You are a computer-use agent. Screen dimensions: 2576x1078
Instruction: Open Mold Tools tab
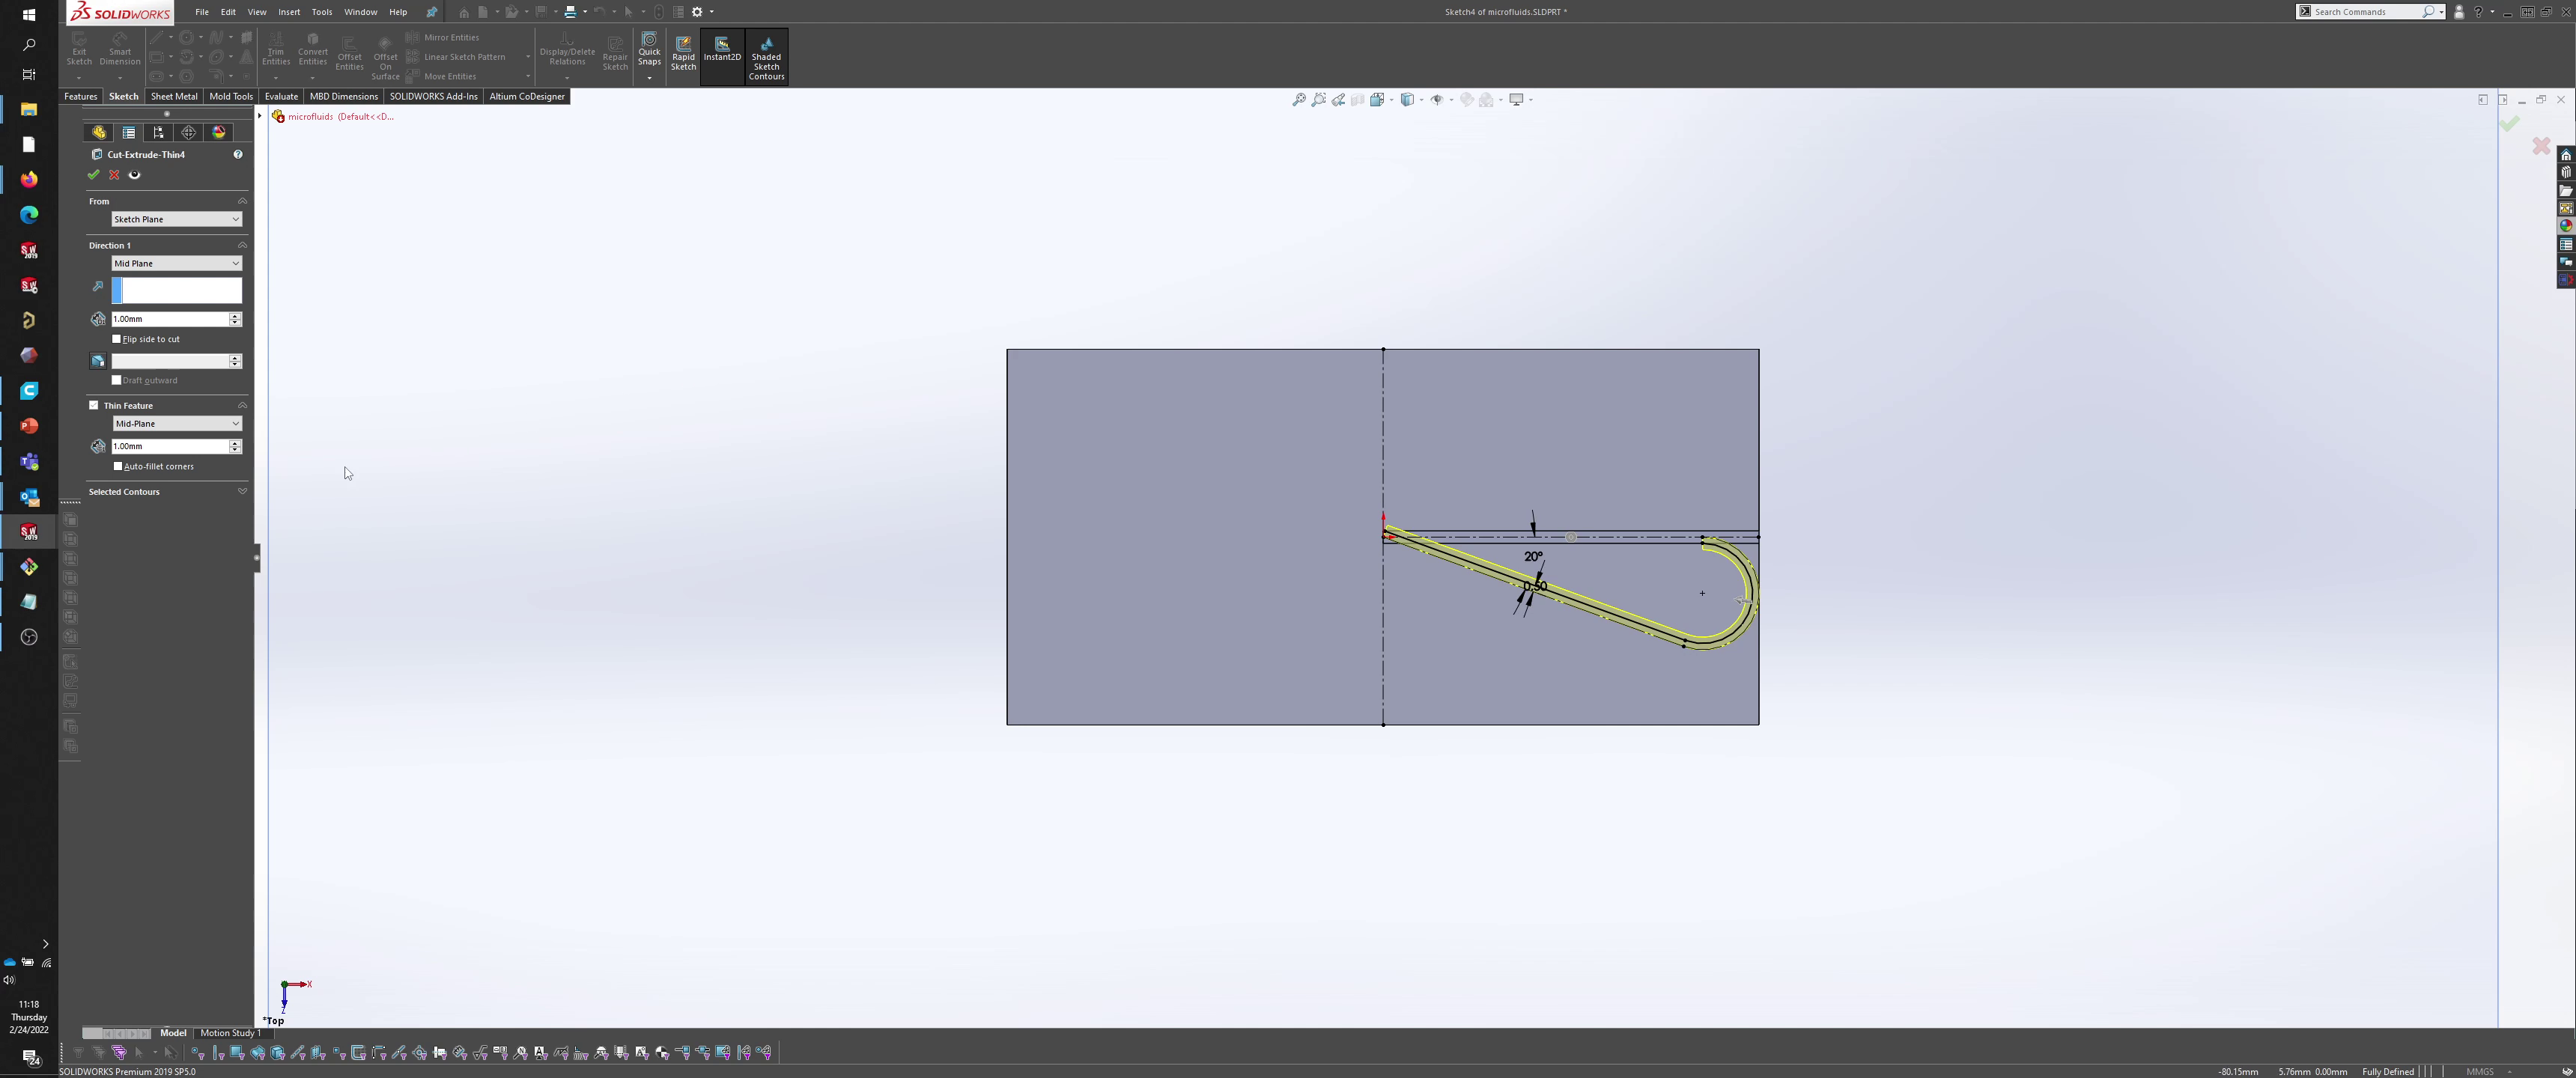click(231, 96)
